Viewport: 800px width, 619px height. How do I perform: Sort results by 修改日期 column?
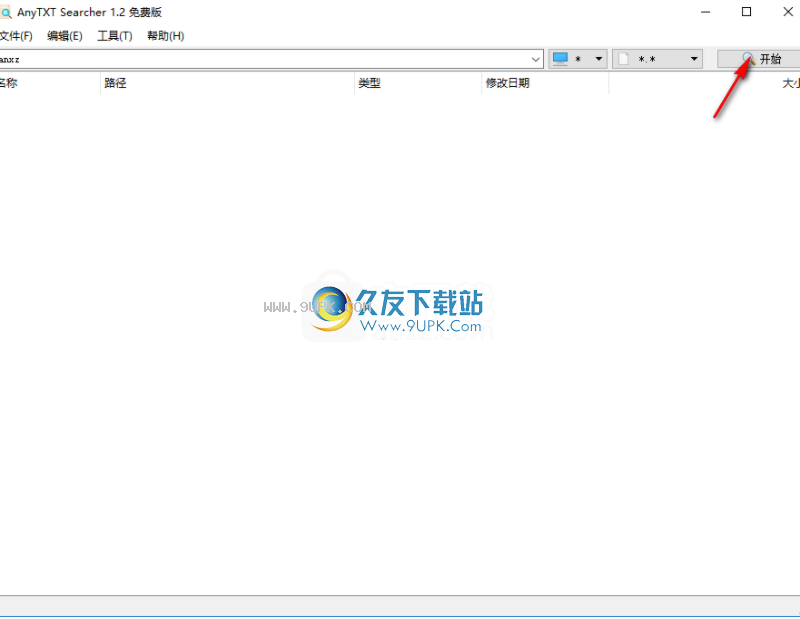click(545, 83)
